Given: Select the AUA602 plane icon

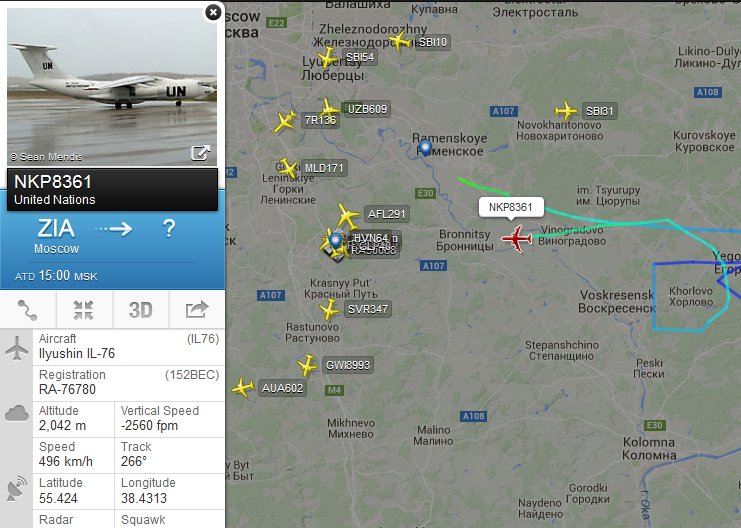Looking at the screenshot, I should (x=242, y=388).
